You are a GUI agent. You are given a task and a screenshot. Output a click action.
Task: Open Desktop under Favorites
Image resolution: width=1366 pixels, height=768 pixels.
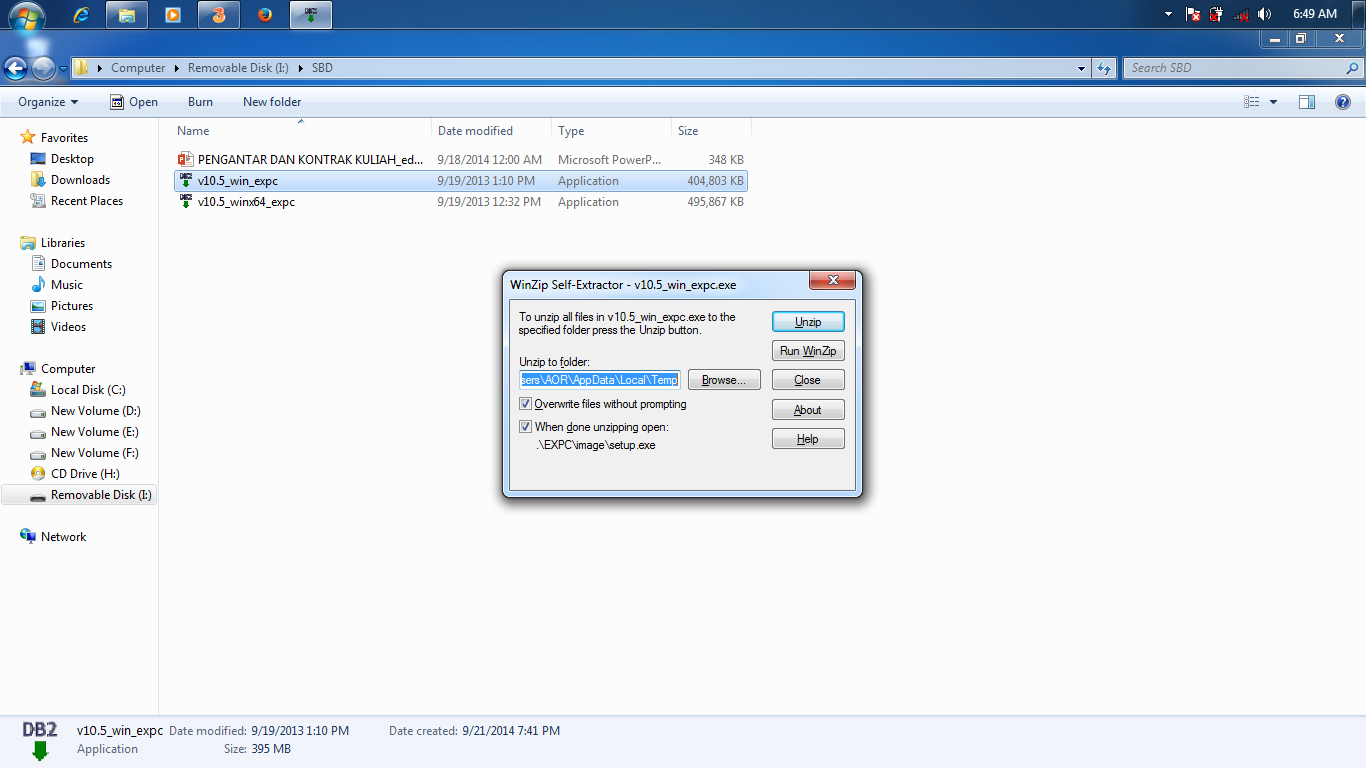72,159
